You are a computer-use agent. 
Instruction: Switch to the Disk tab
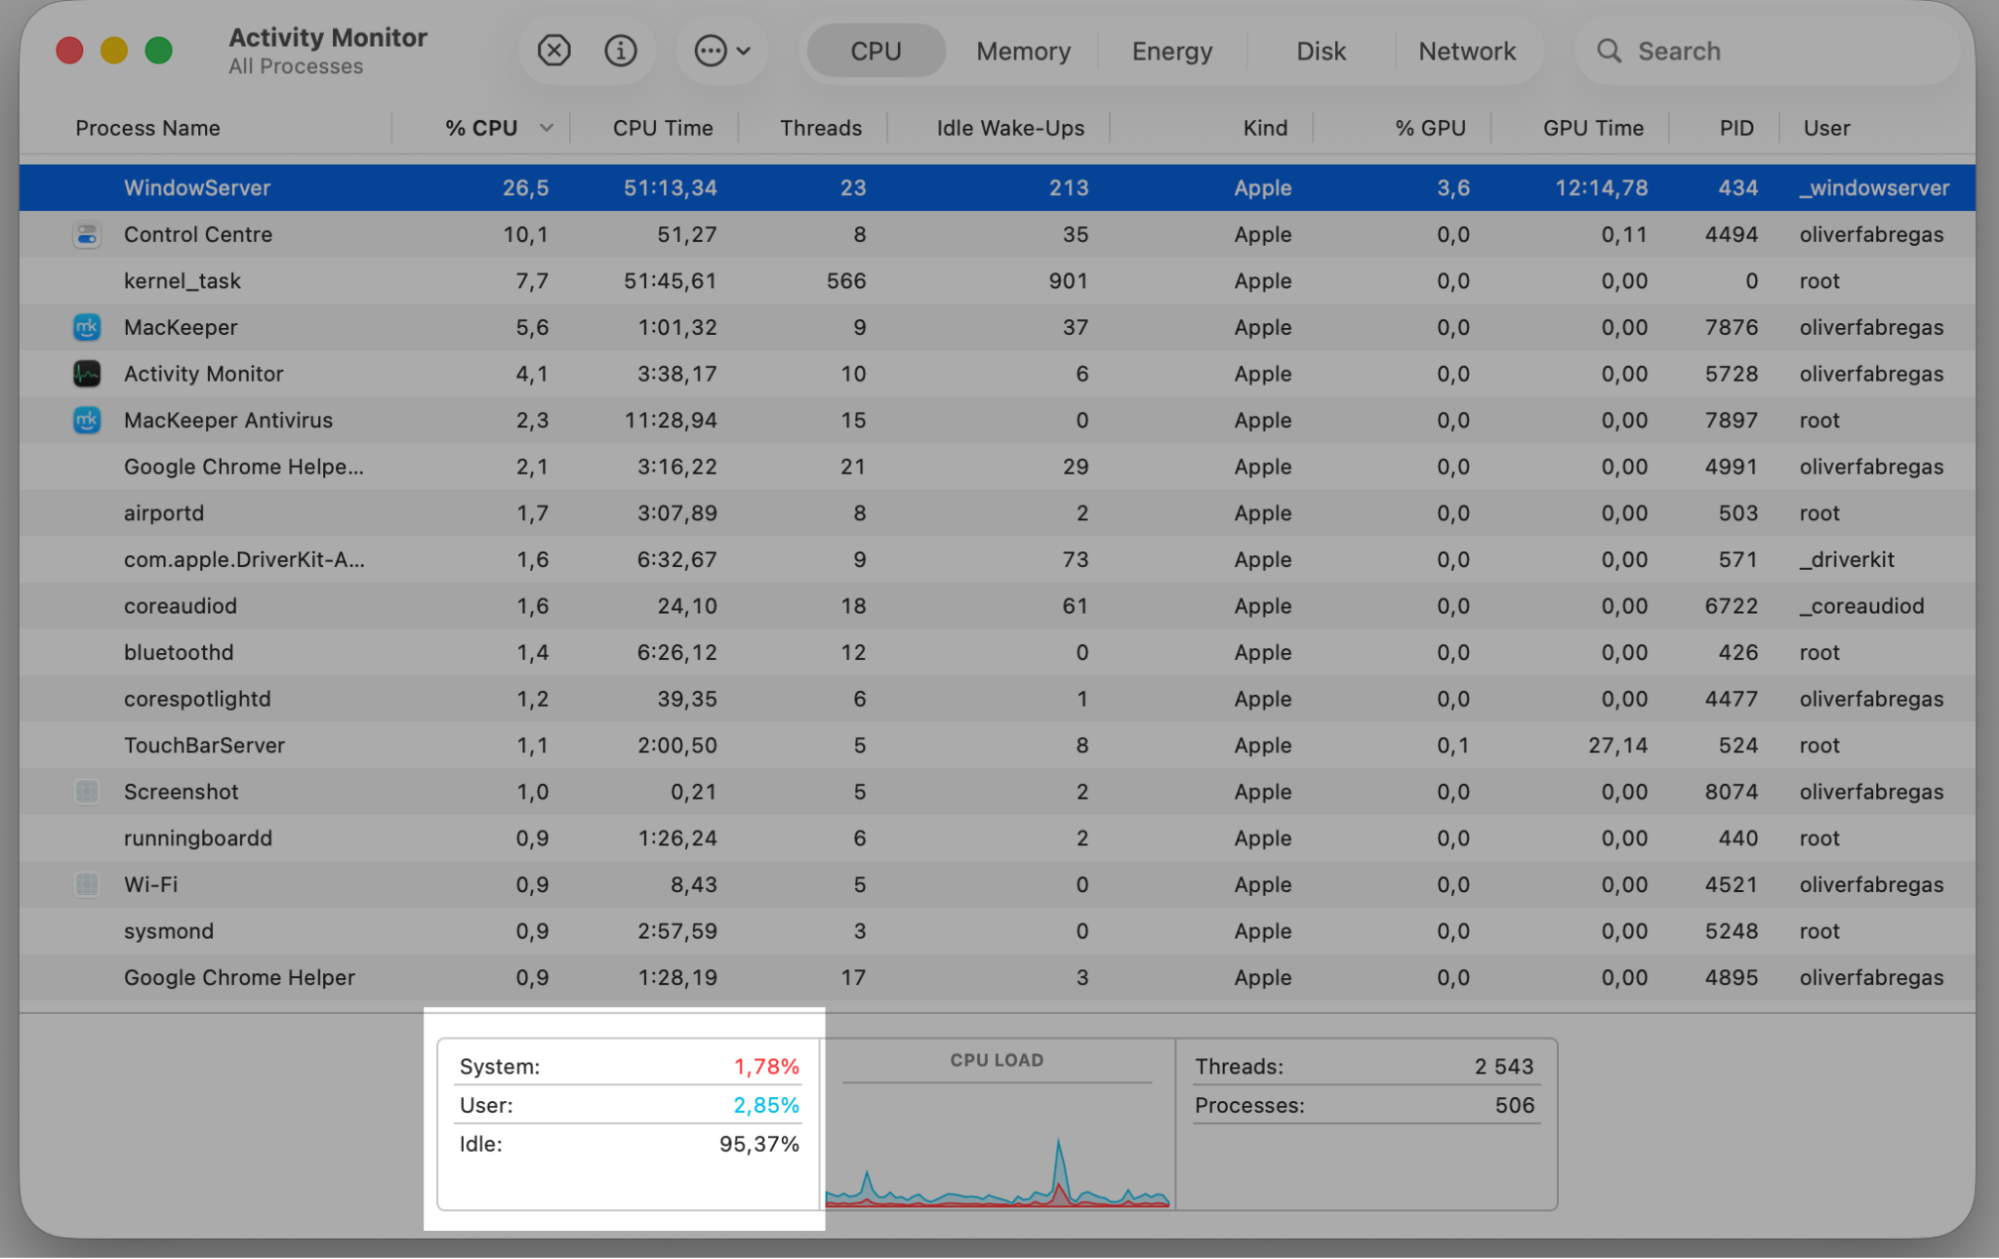(1321, 51)
